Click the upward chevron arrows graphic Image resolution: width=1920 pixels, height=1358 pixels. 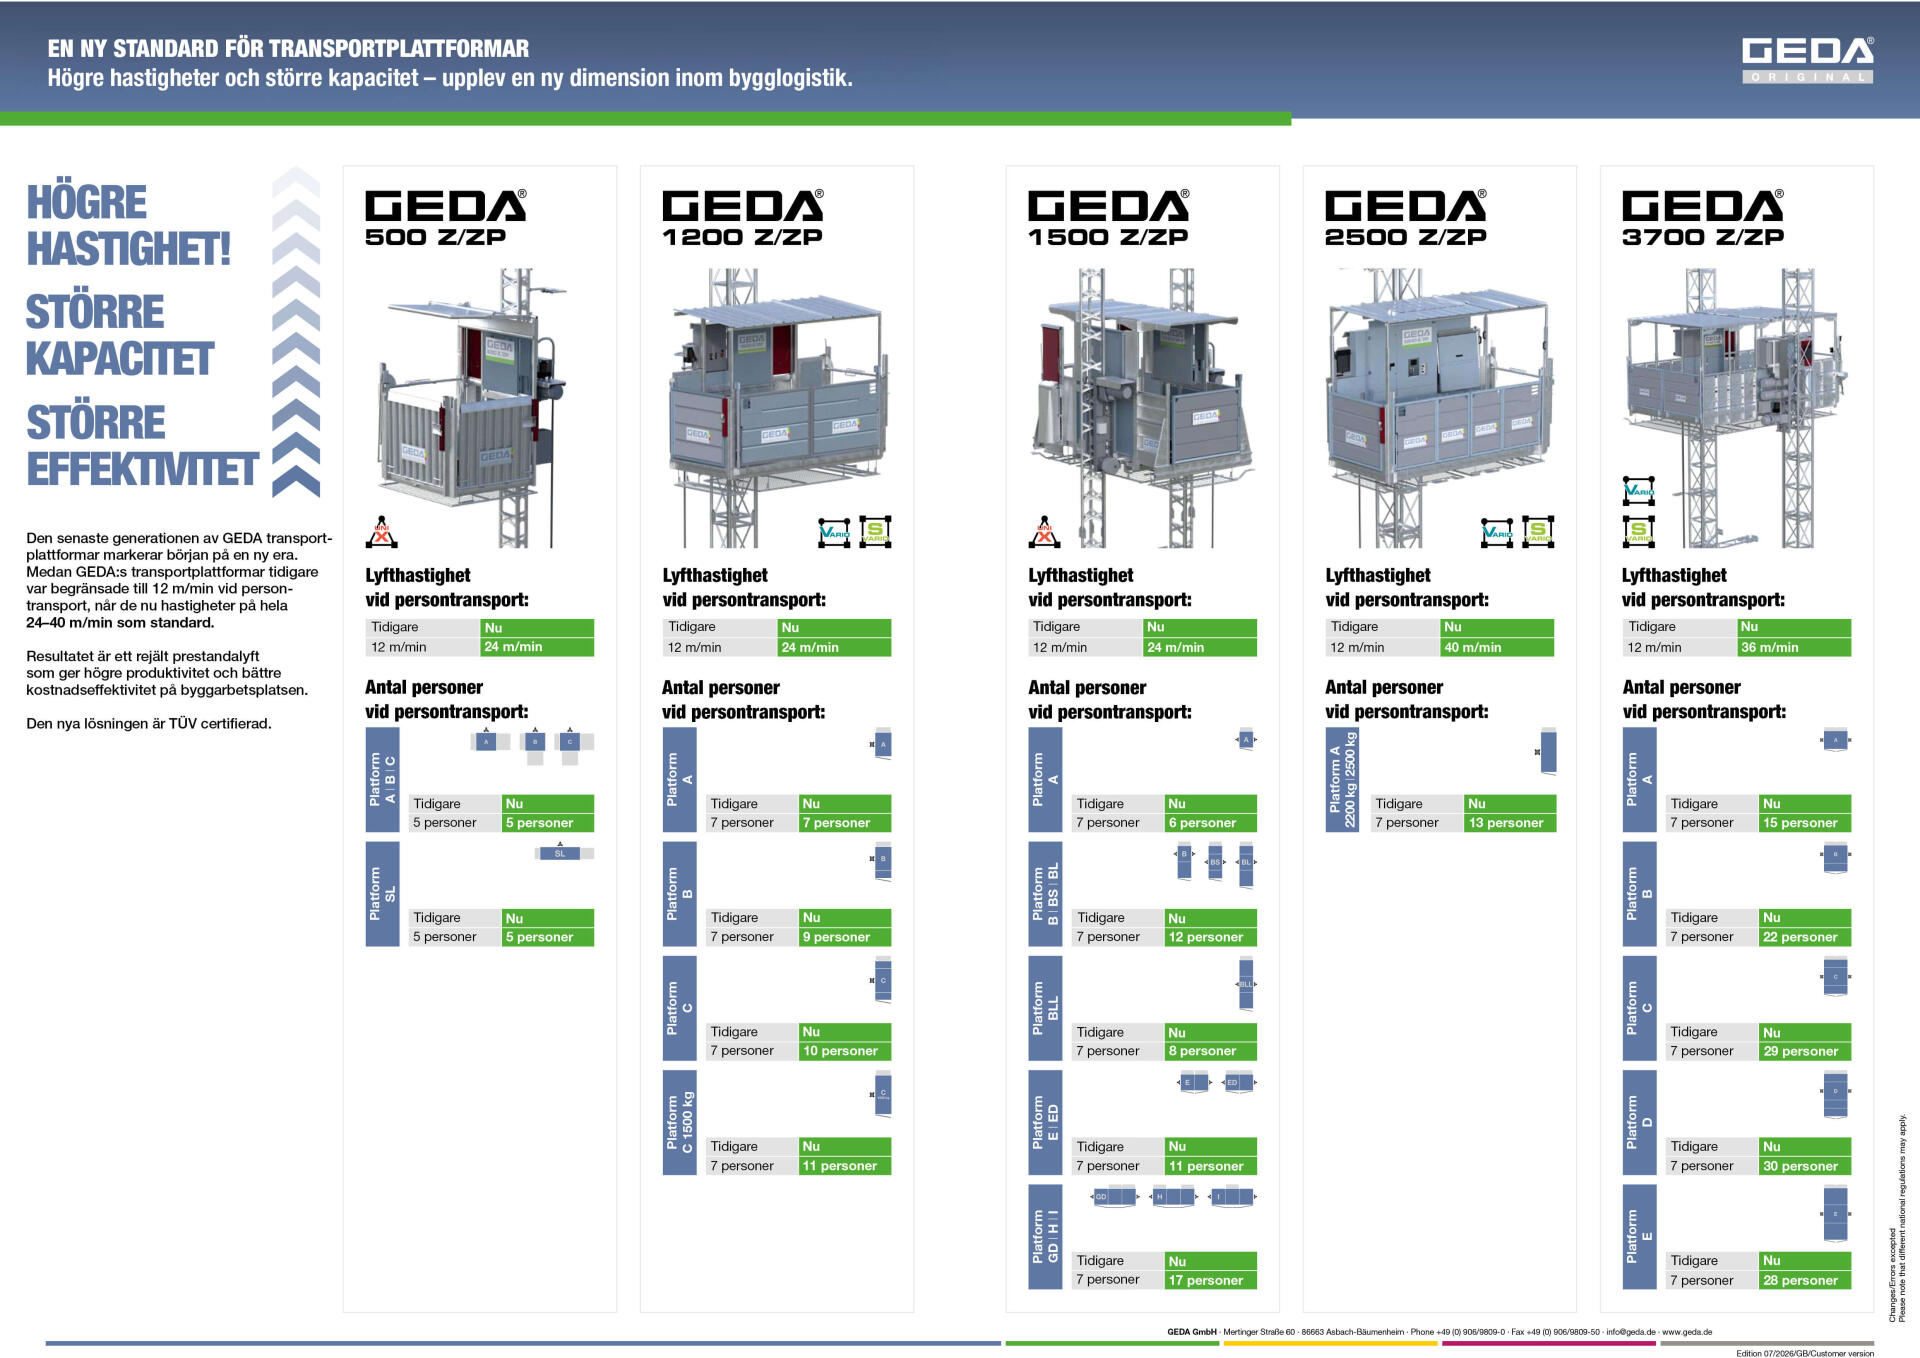click(x=296, y=332)
